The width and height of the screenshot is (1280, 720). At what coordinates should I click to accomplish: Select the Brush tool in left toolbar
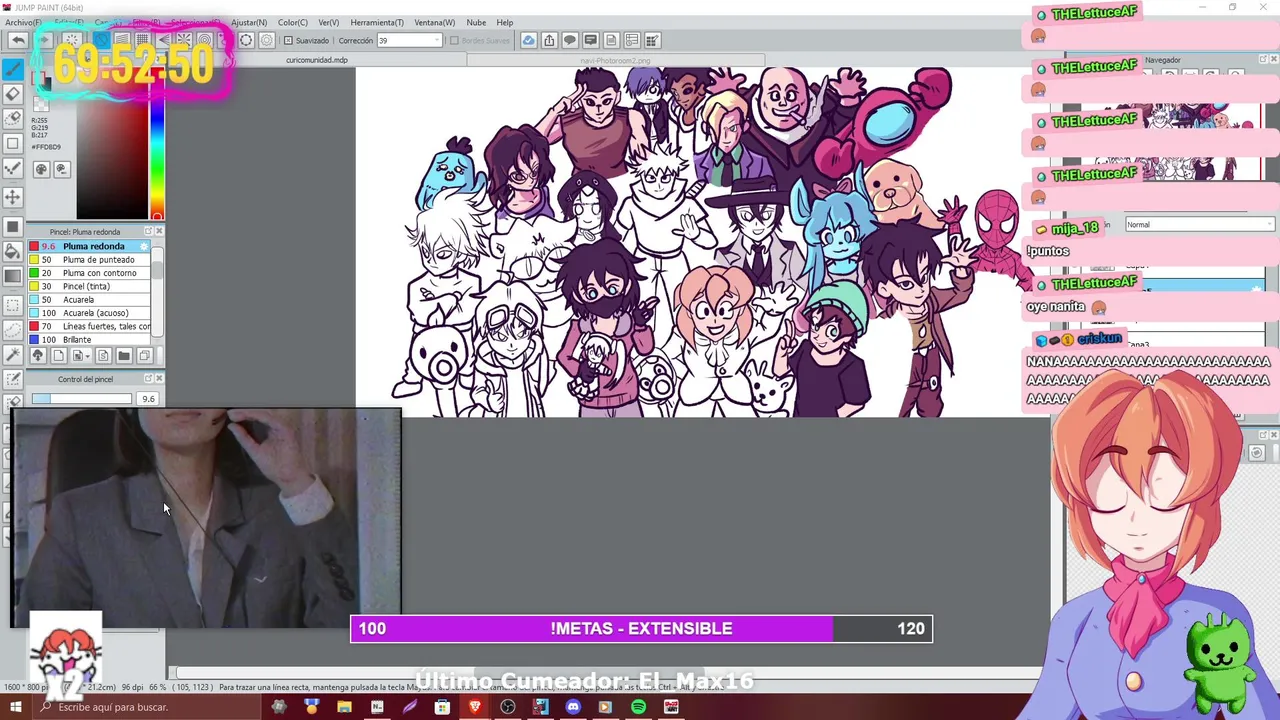(13, 70)
